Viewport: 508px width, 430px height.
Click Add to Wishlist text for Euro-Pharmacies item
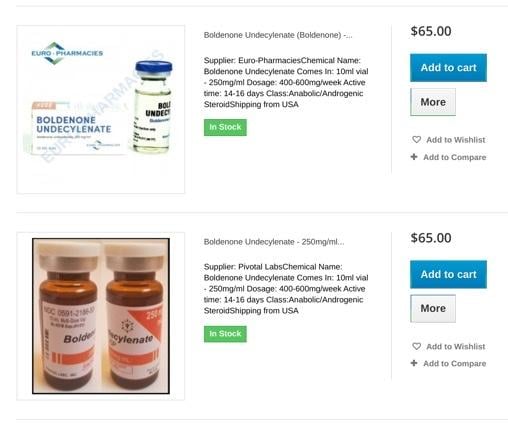456,140
